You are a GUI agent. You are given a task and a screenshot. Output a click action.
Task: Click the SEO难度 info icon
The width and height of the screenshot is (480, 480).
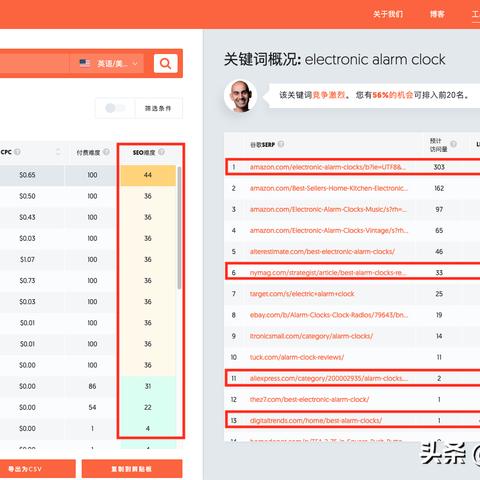coord(161,152)
